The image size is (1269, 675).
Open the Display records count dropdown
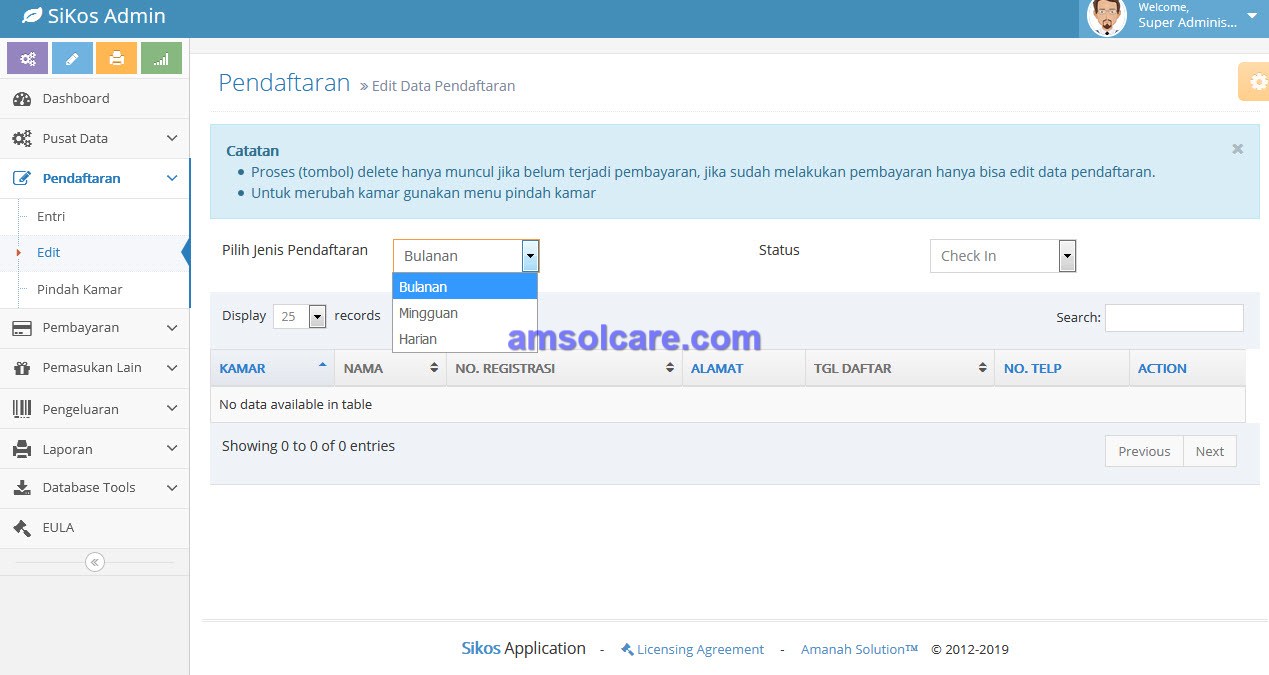pos(300,316)
